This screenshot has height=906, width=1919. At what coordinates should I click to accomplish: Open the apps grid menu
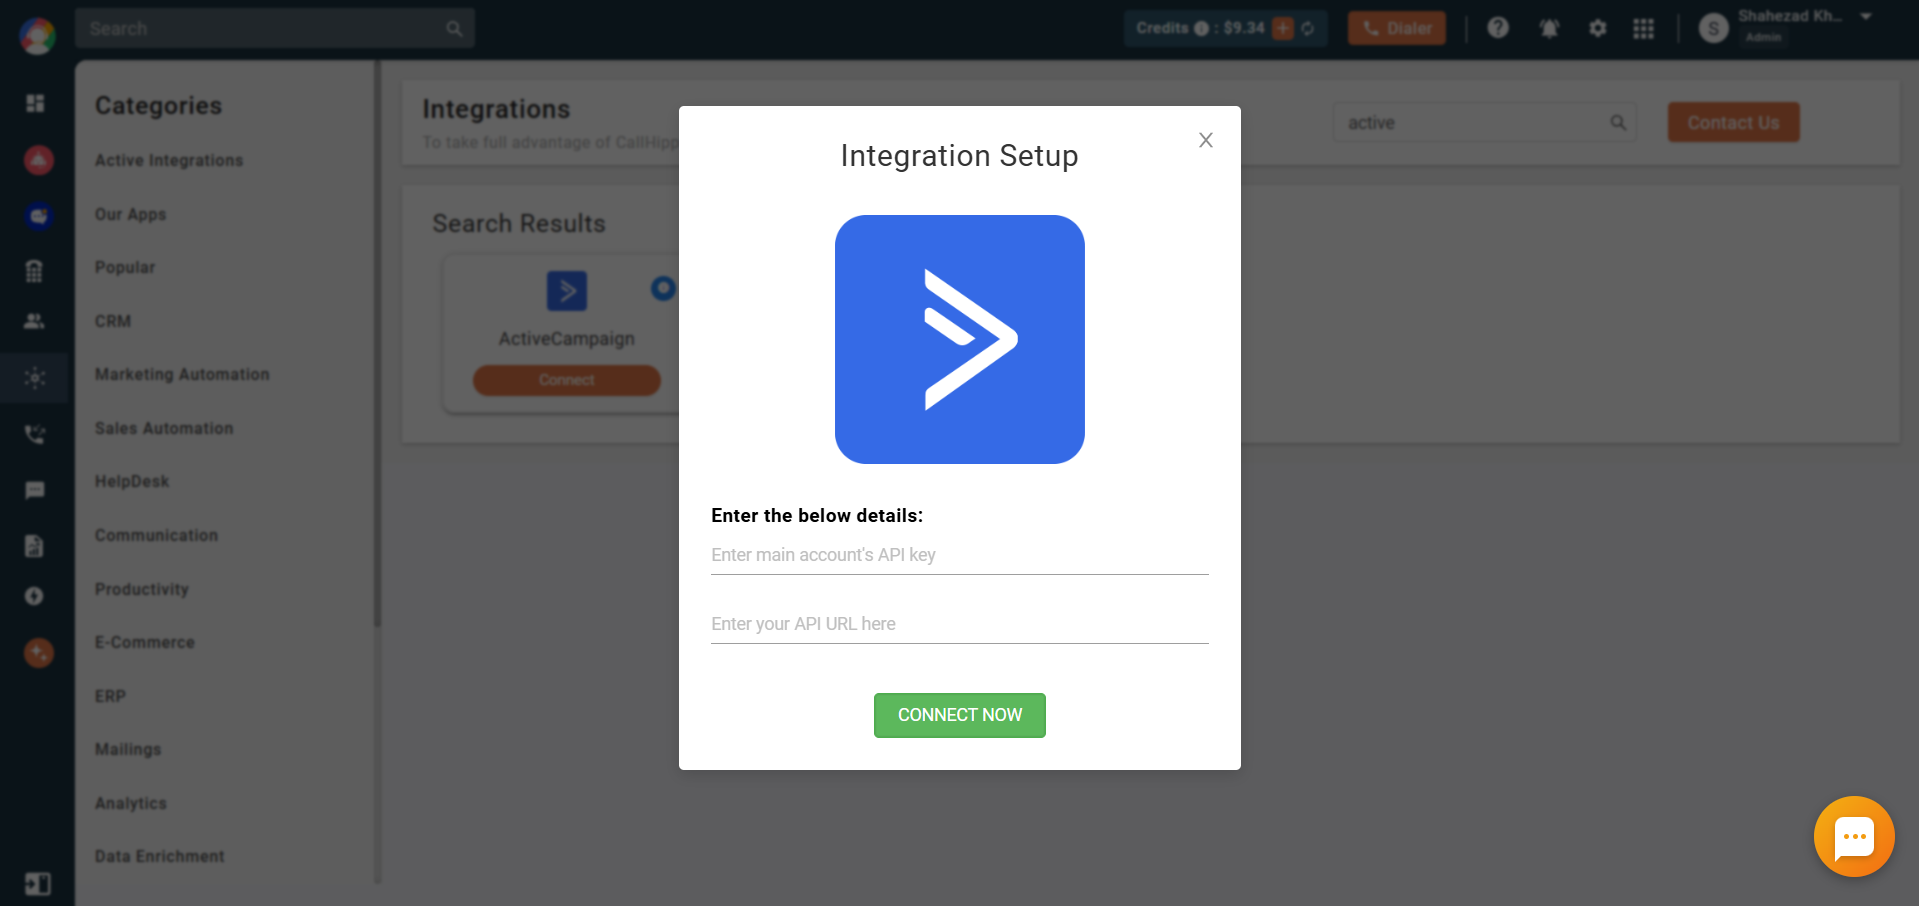pyautogui.click(x=1643, y=28)
